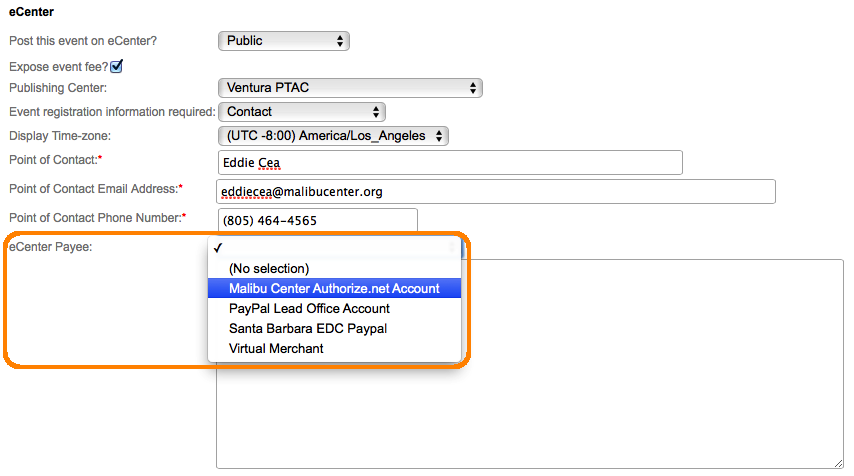The image size is (854, 476).
Task: Open the Display Time-zone America/Los_Angeles dropdown
Action: tap(333, 136)
